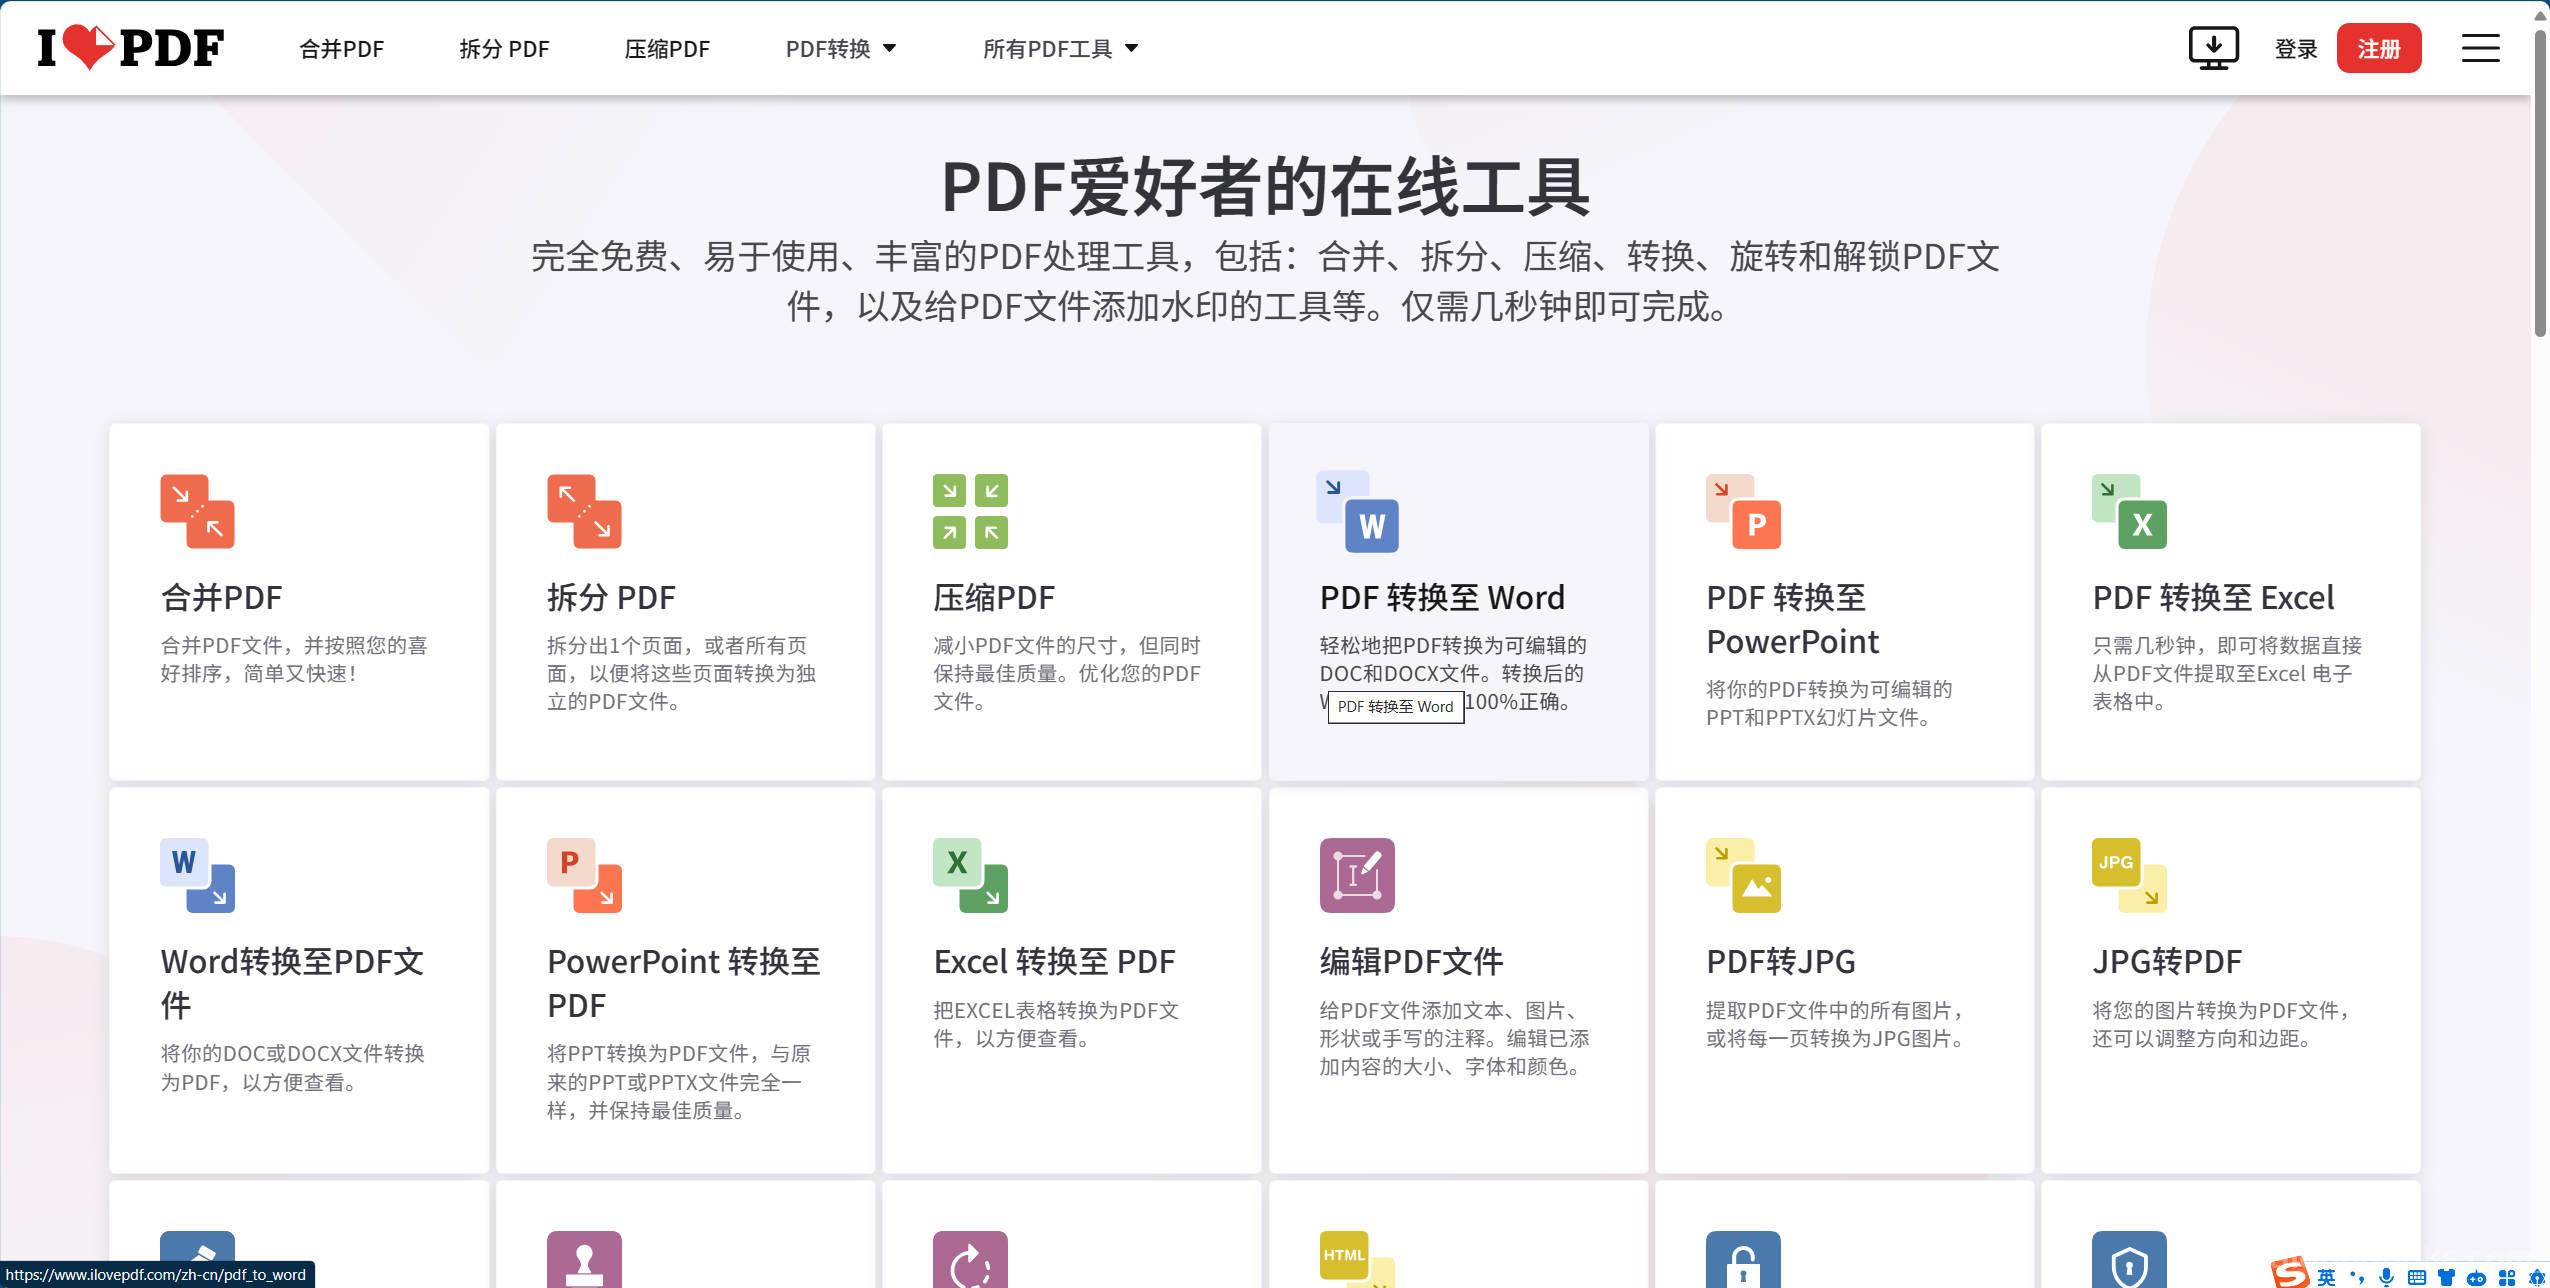Click the protect PDF shield icon

coord(2129,1259)
